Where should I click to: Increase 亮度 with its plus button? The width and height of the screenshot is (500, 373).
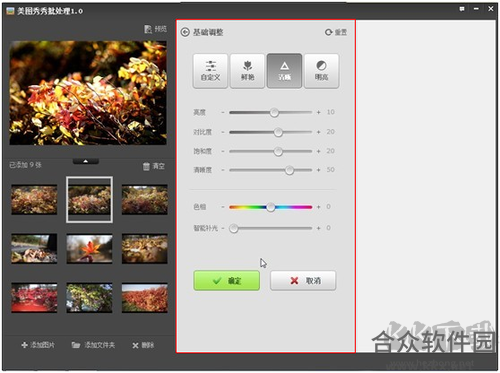(319, 112)
